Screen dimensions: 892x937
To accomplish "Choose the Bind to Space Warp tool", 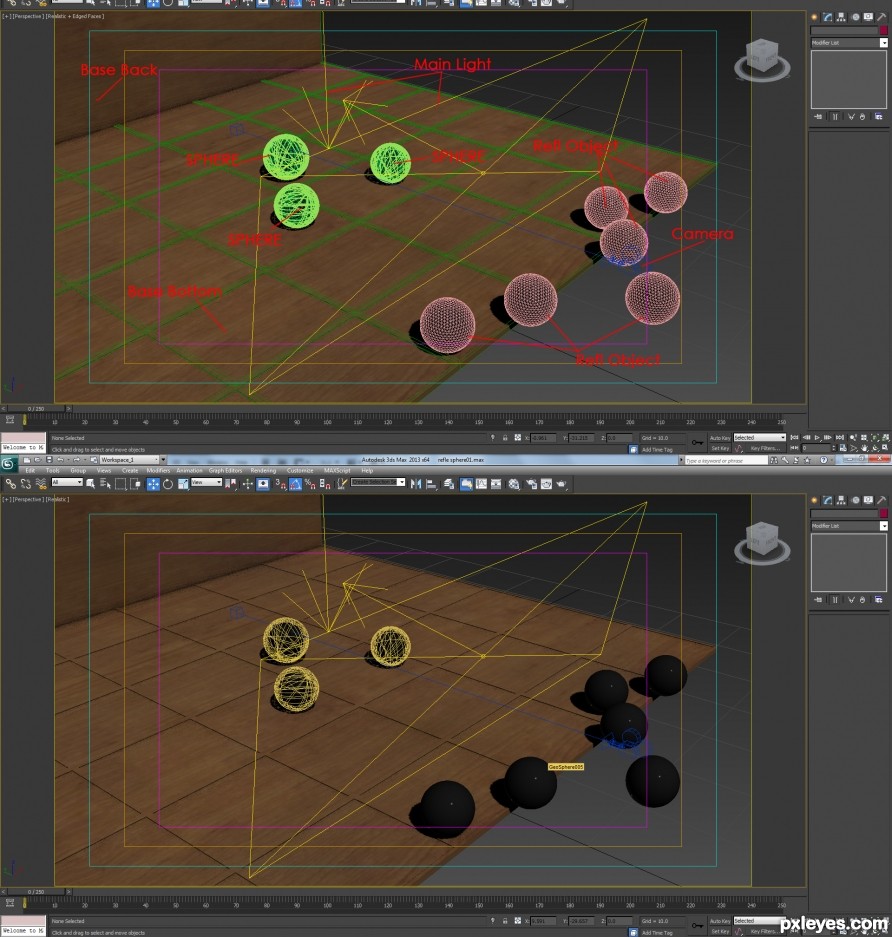I will coord(41,483).
